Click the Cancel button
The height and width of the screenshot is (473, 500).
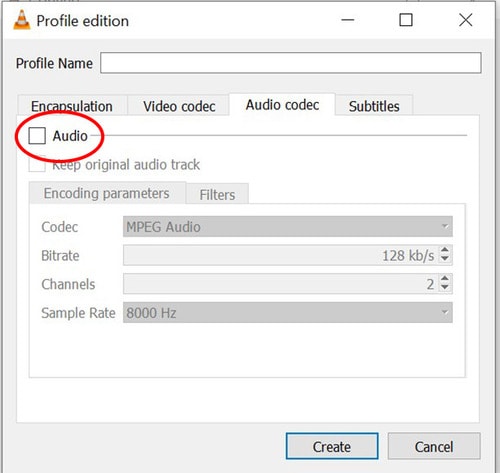click(434, 446)
